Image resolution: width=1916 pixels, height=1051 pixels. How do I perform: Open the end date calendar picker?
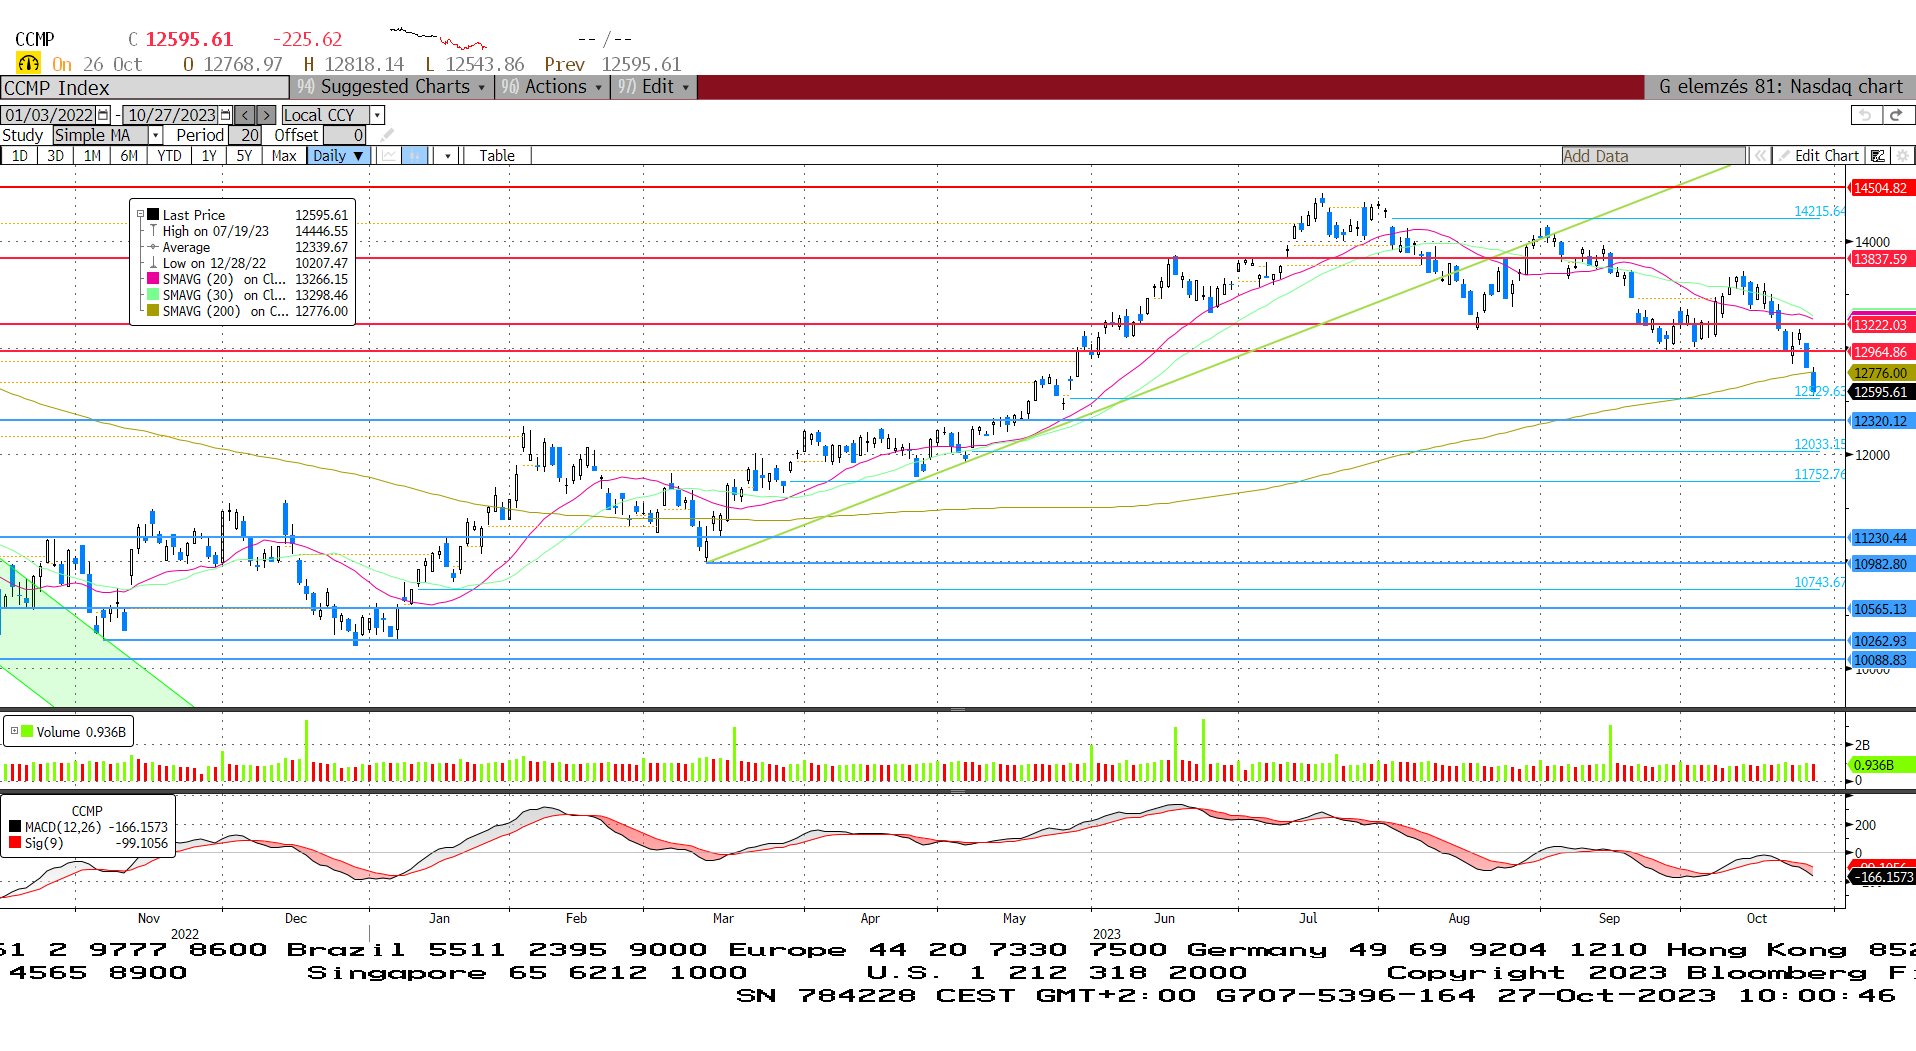coord(226,115)
